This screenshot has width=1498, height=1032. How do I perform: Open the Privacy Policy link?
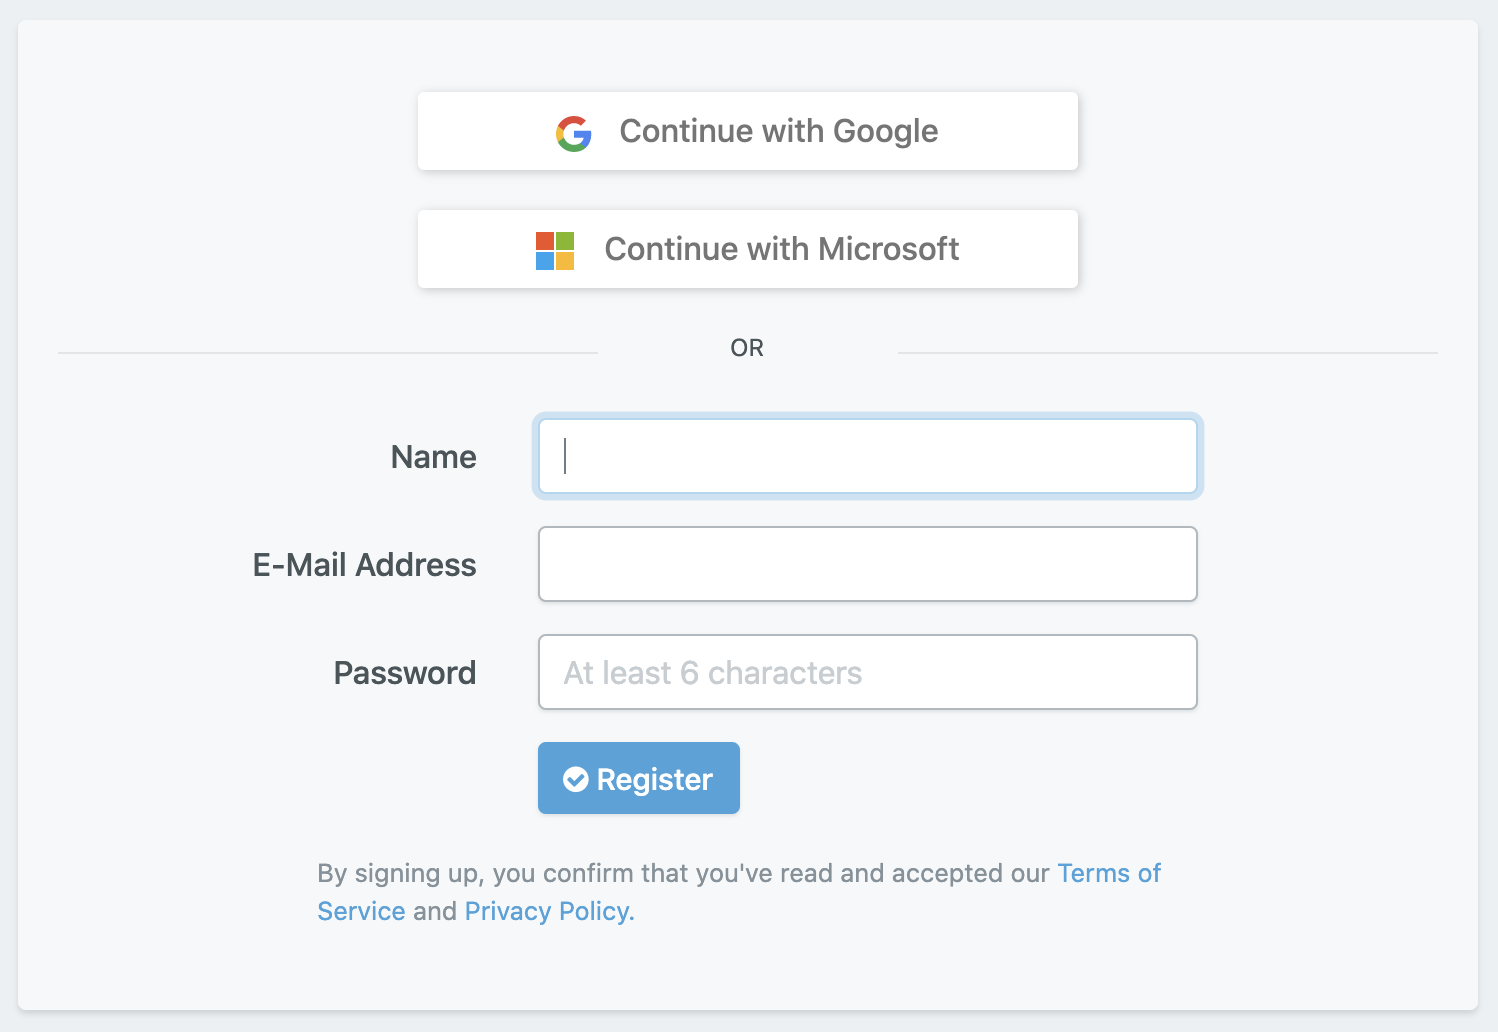[549, 911]
